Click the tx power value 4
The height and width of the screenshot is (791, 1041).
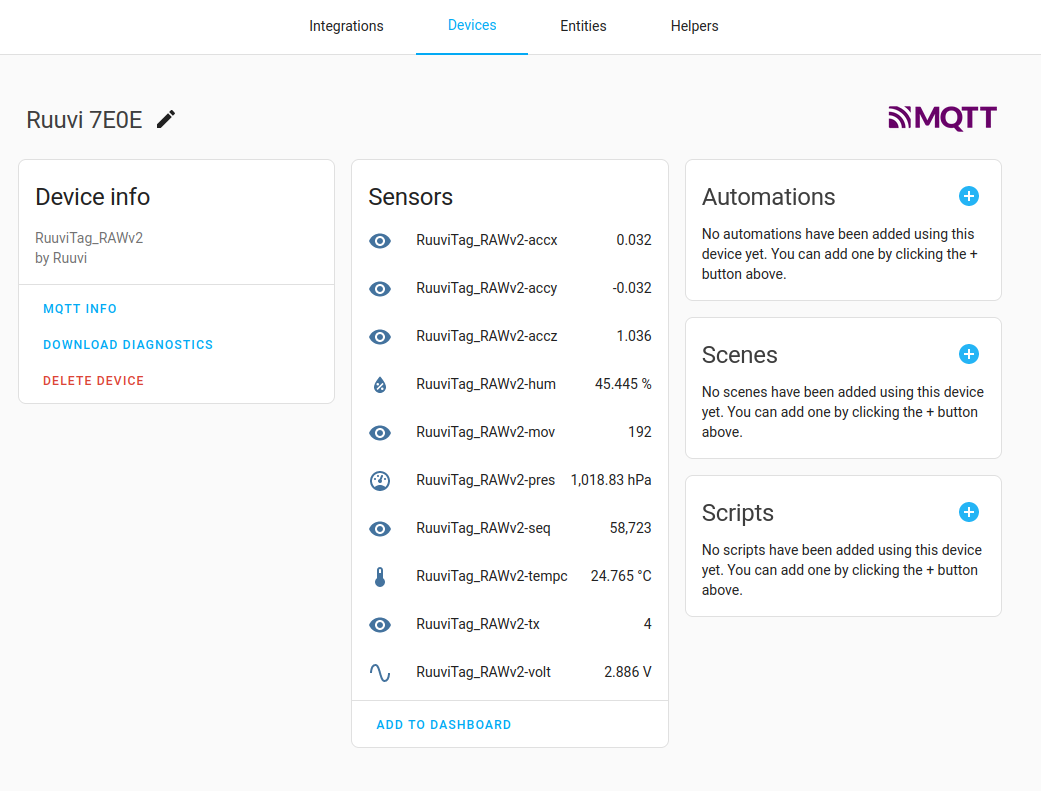(x=647, y=624)
